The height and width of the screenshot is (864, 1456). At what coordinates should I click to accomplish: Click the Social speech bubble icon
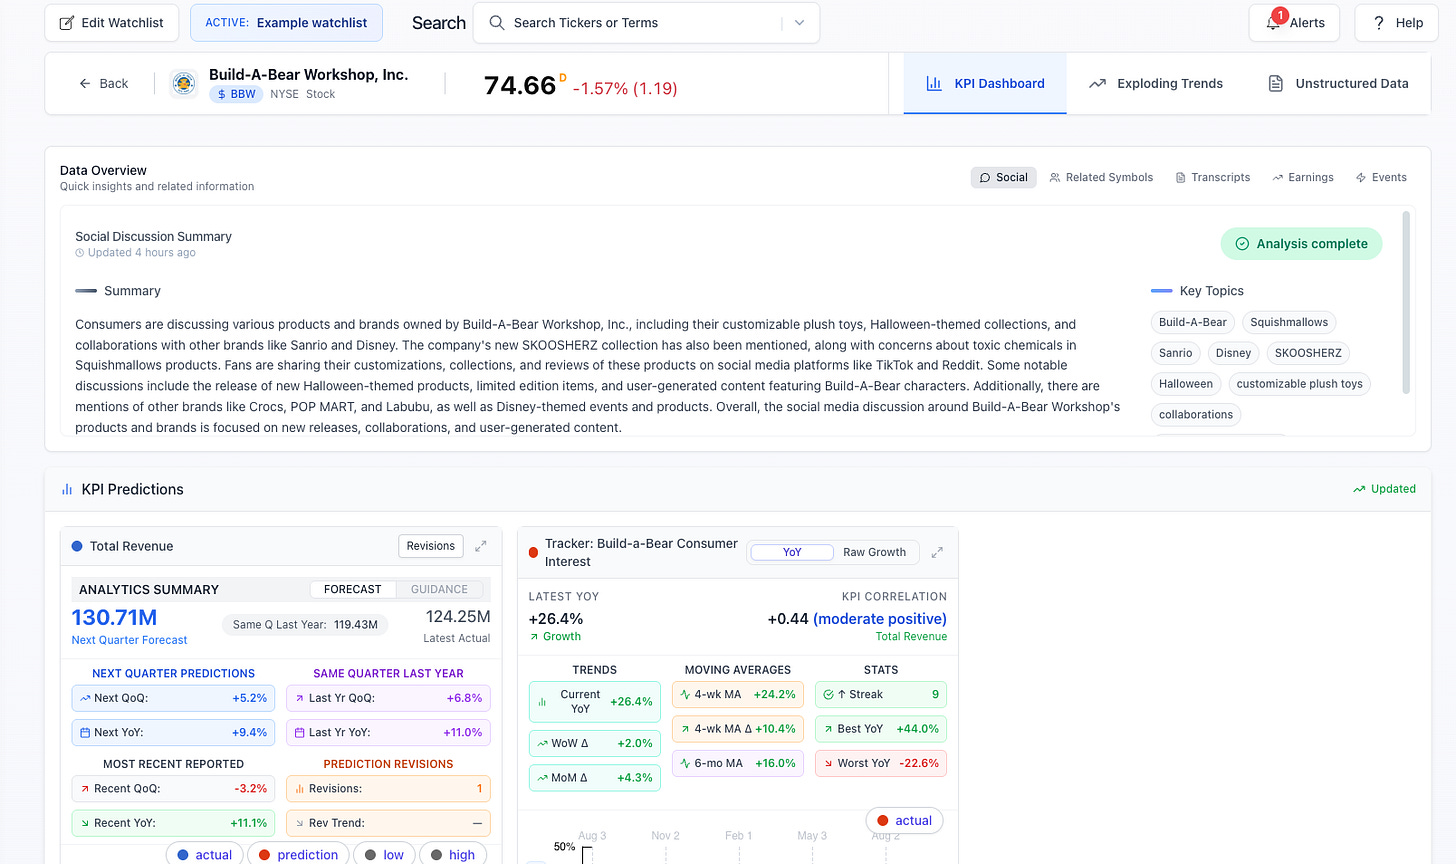pyautogui.click(x=985, y=178)
